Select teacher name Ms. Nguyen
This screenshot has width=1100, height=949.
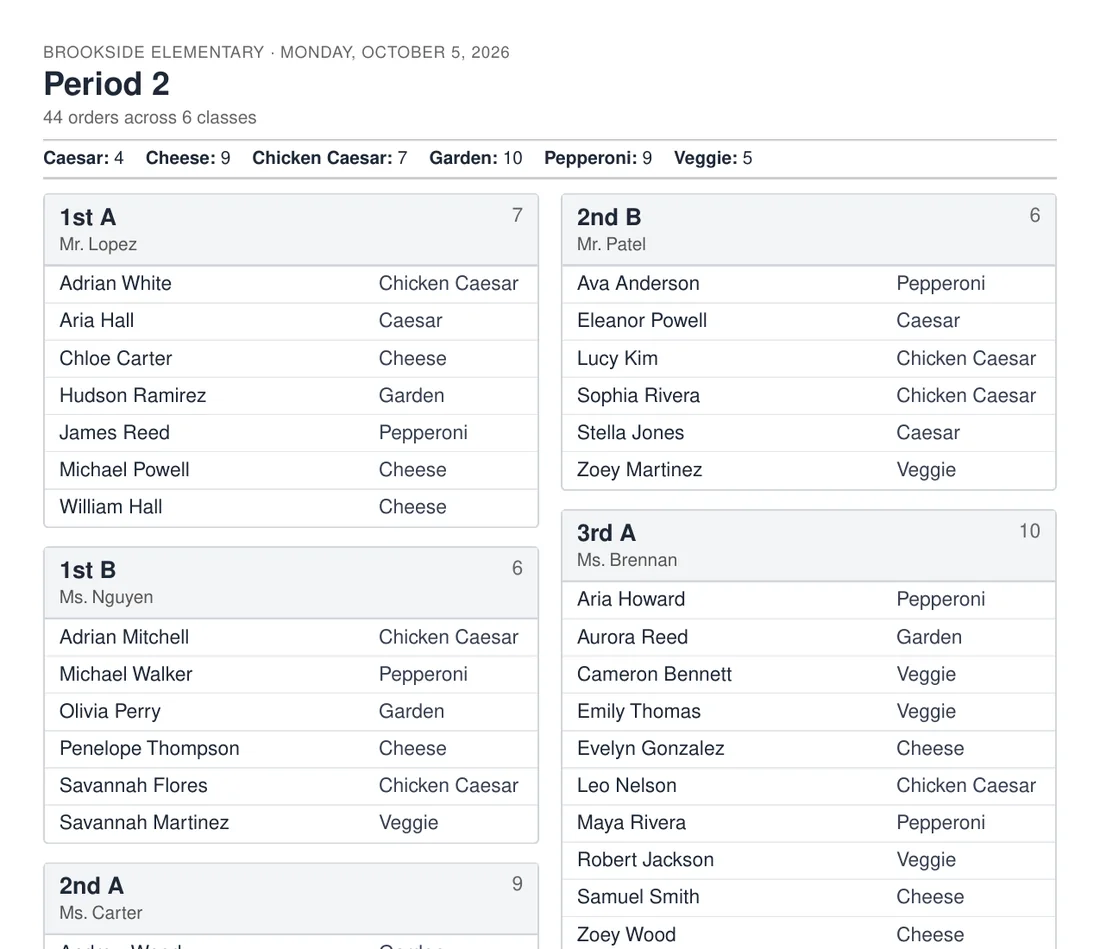pyautogui.click(x=106, y=597)
